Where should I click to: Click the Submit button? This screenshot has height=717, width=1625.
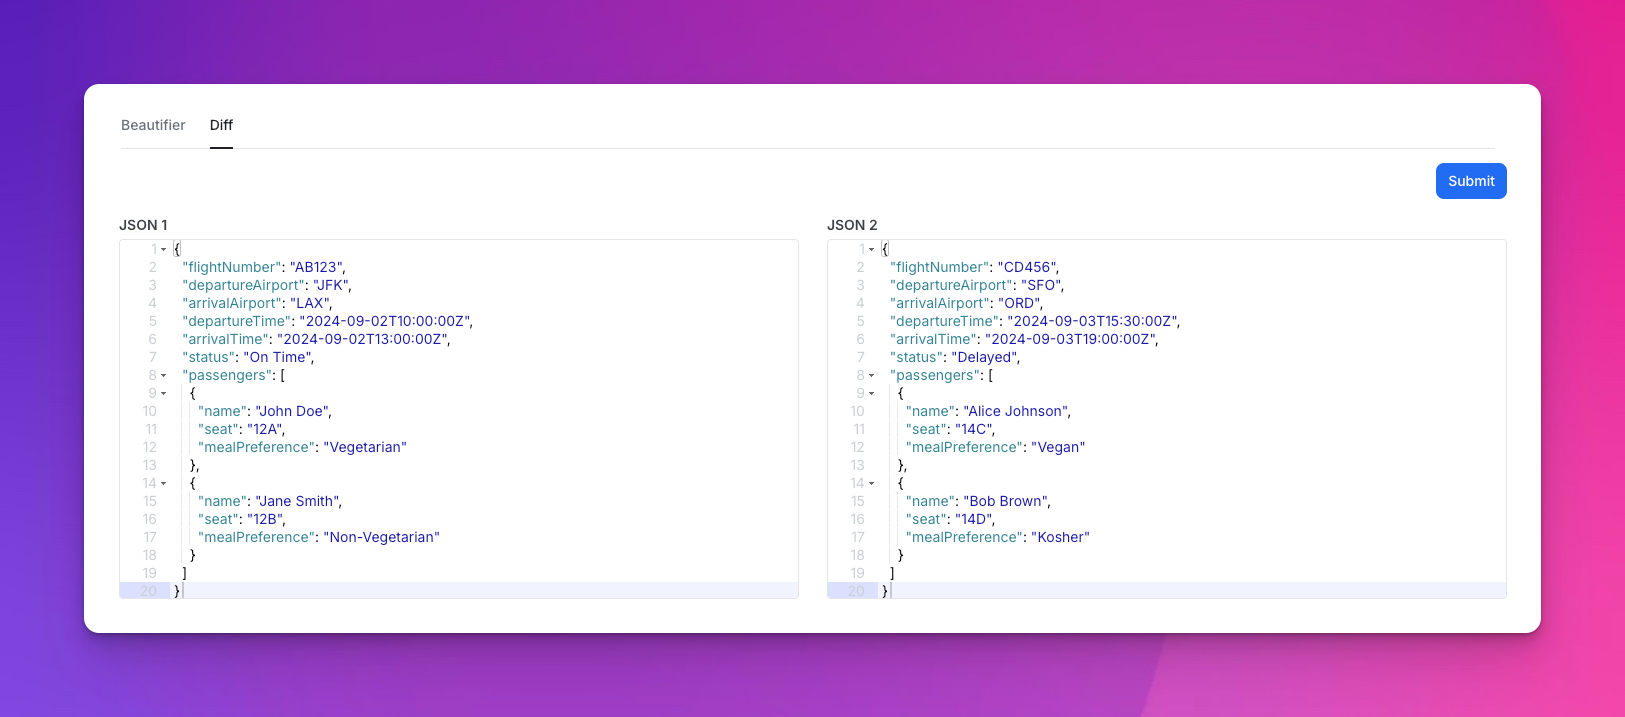pyautogui.click(x=1471, y=181)
